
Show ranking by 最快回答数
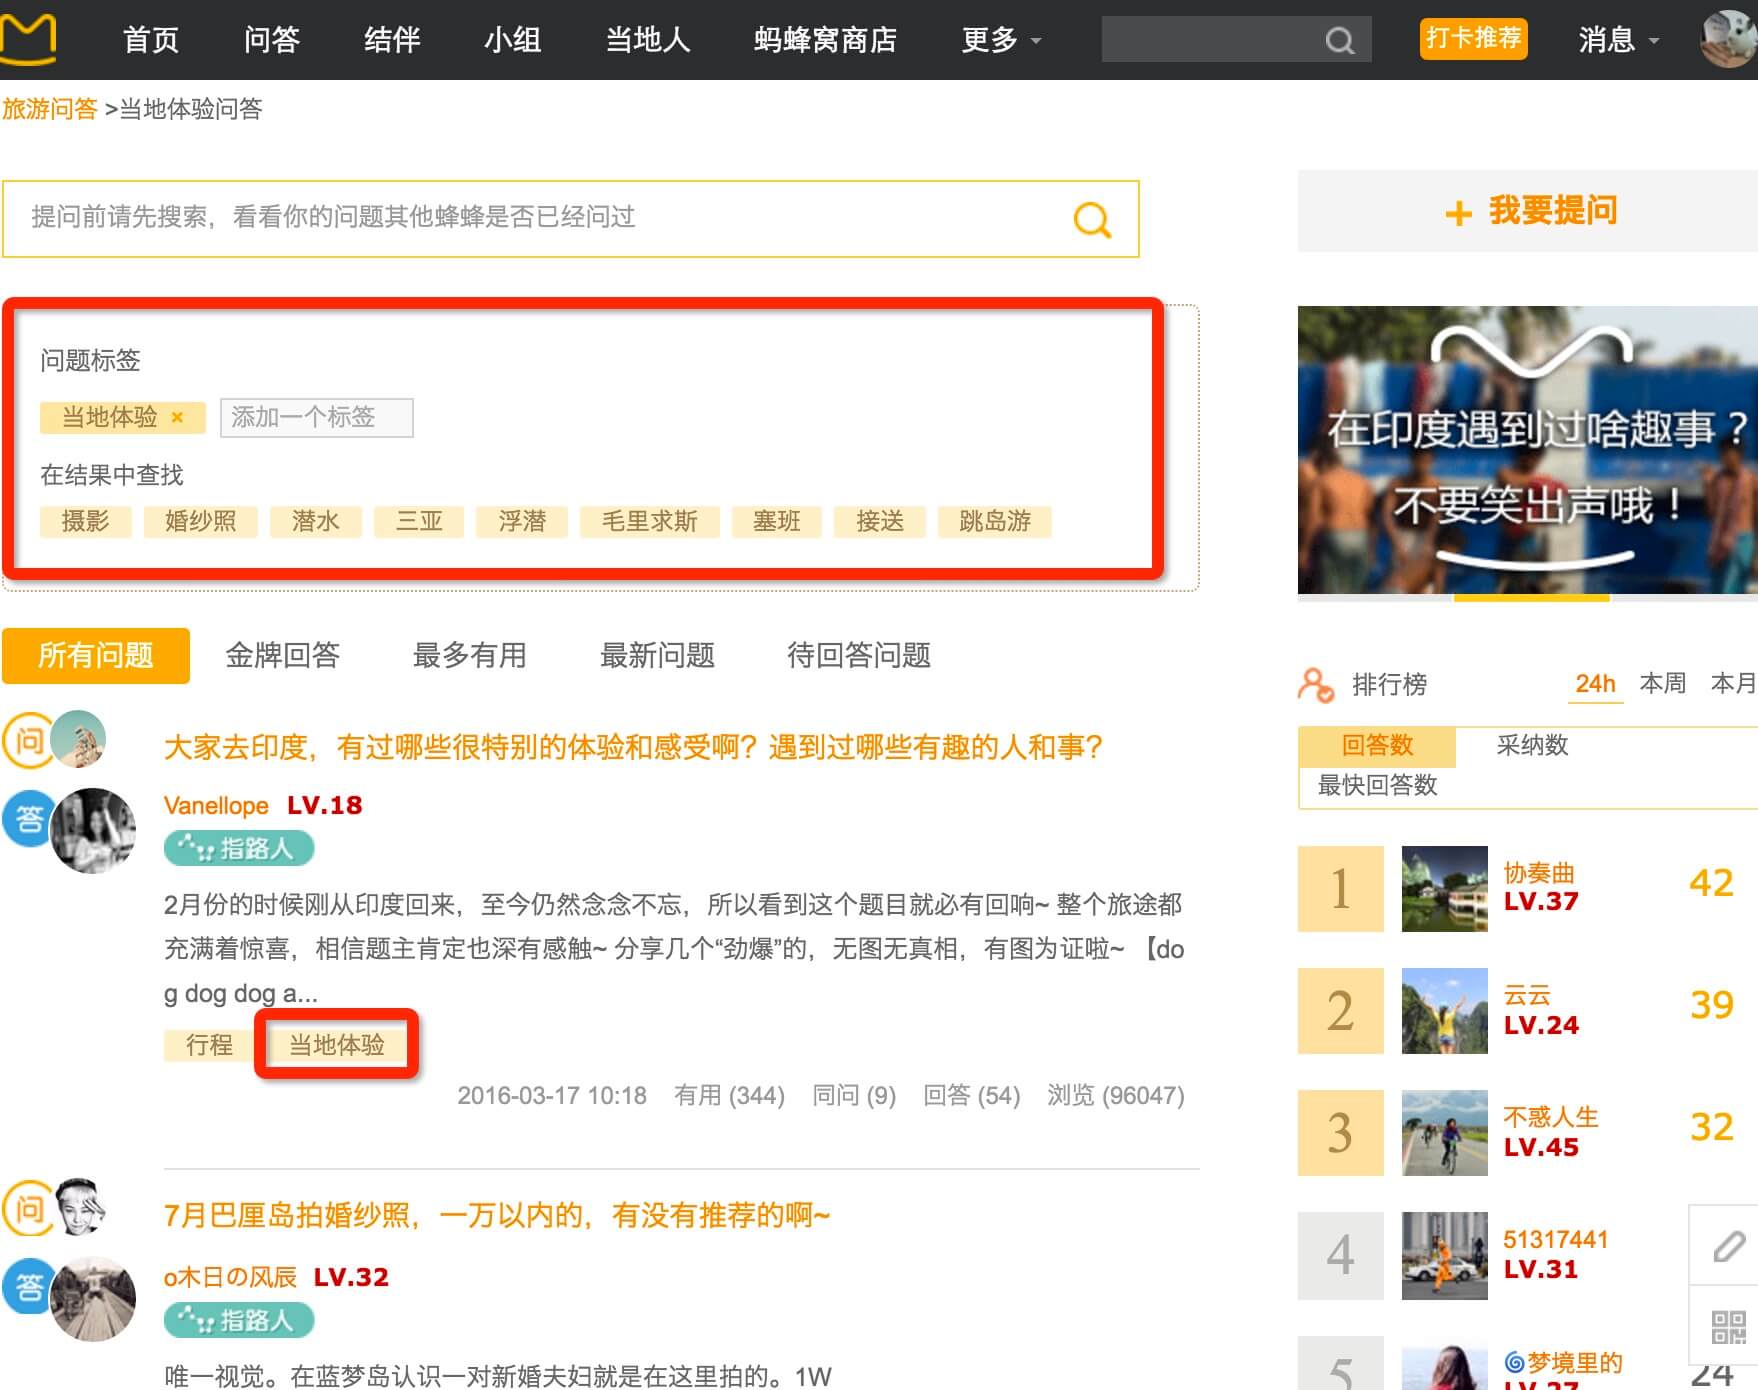click(x=1377, y=785)
